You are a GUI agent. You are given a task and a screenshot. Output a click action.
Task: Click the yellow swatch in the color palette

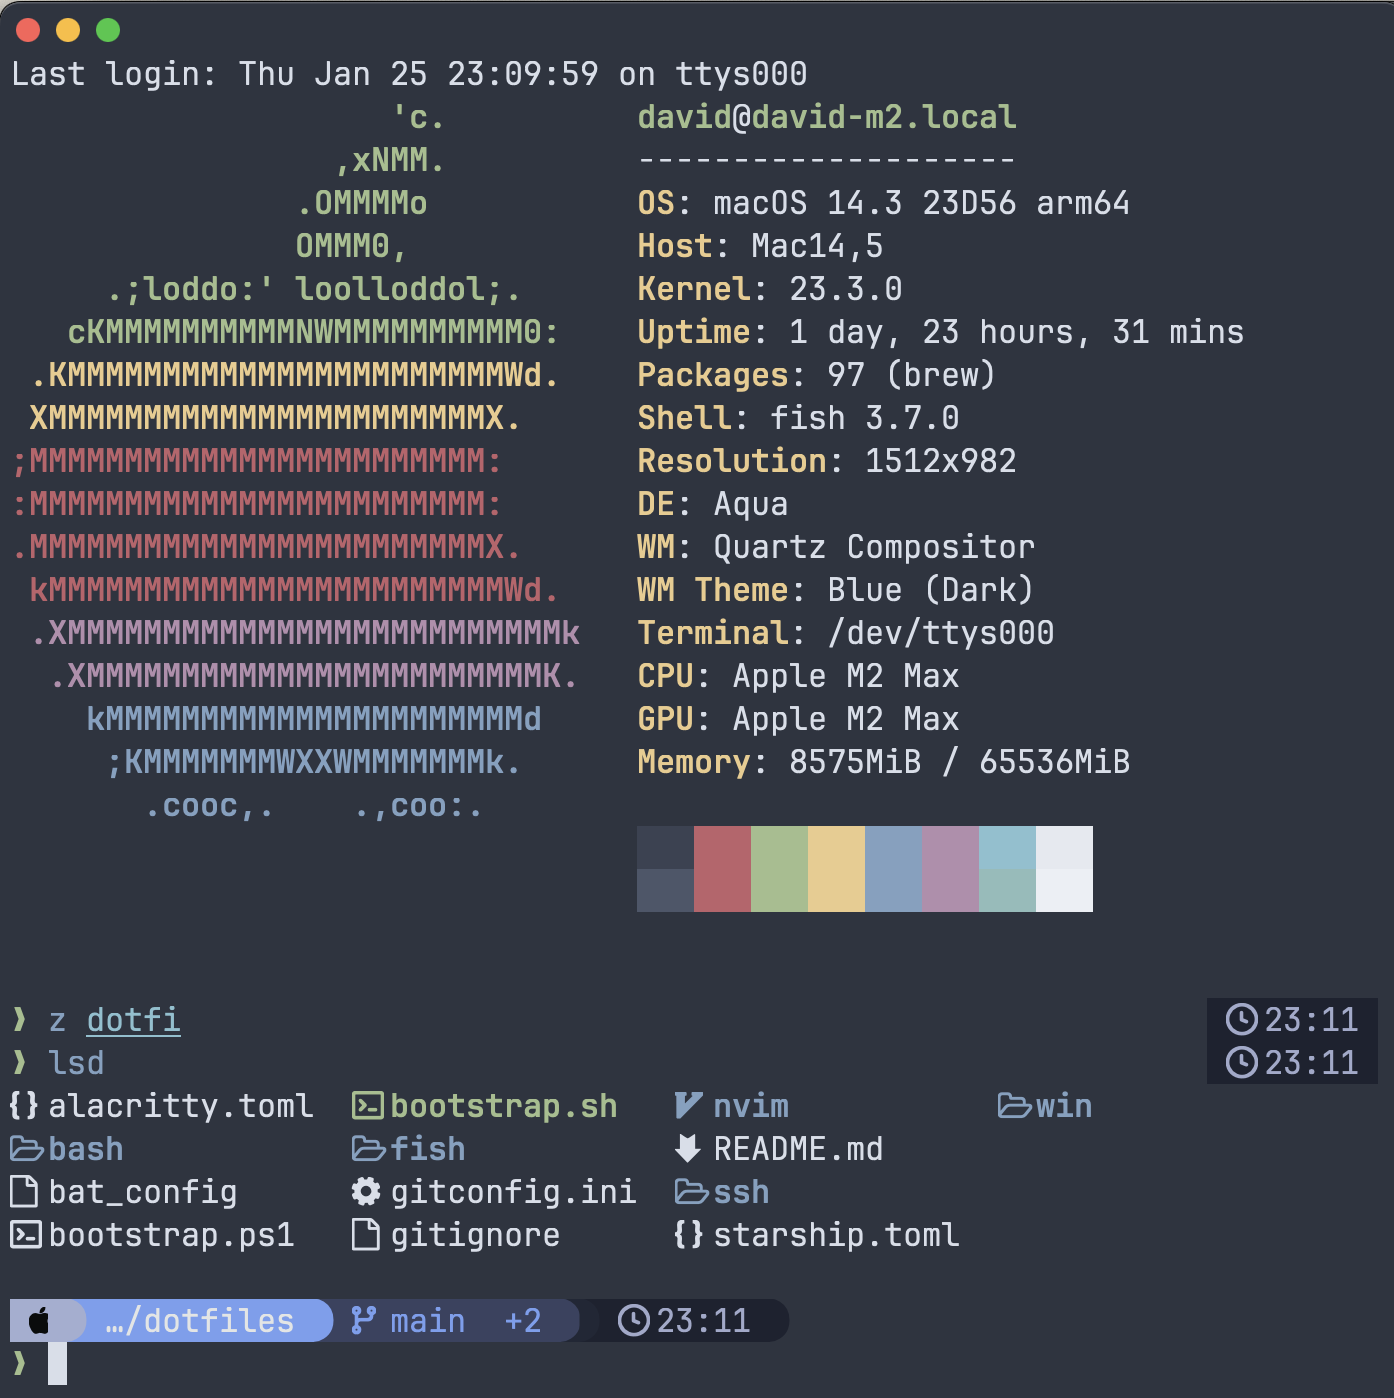coord(836,869)
